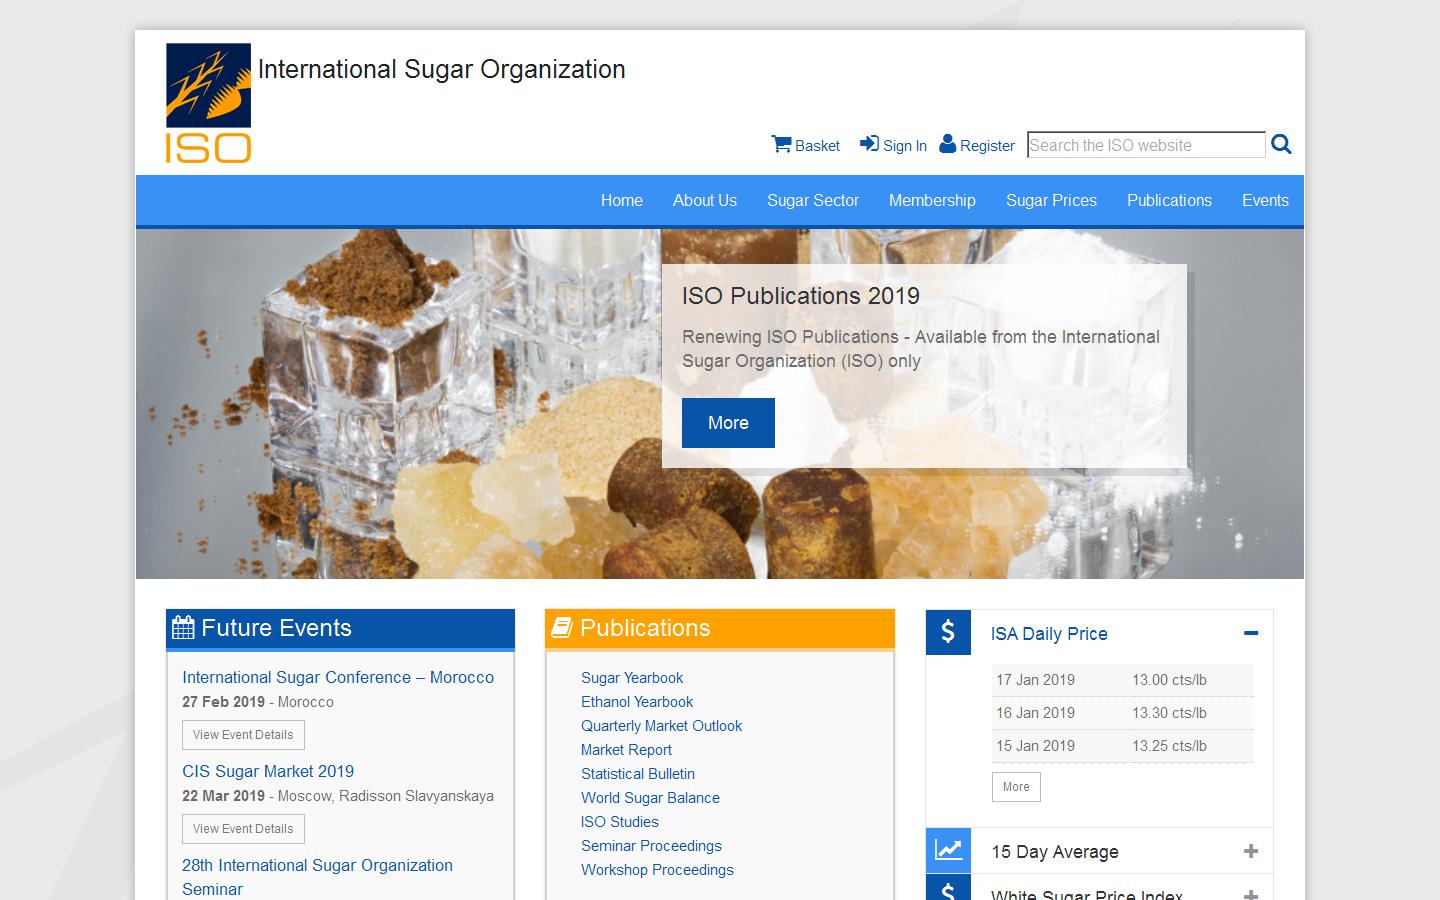
Task: Start a search with the magnifier icon
Action: point(1281,145)
